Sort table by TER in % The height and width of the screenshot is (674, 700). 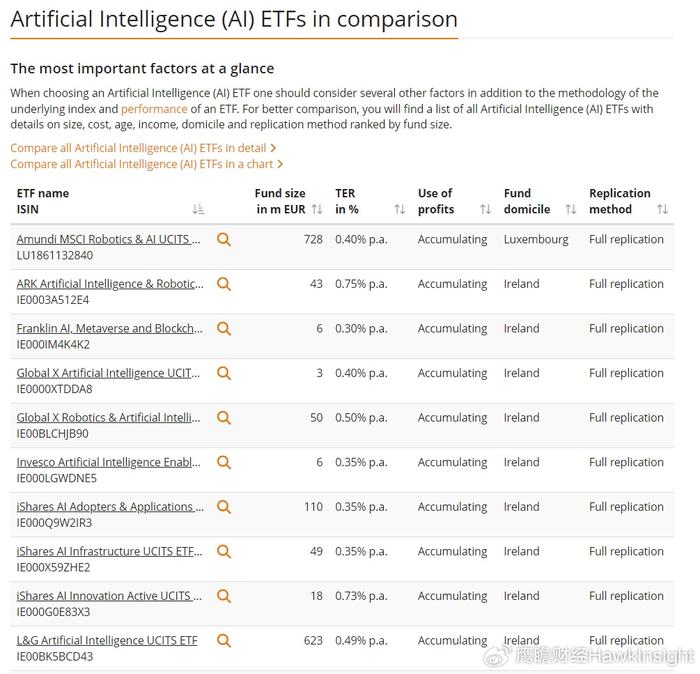coord(400,209)
